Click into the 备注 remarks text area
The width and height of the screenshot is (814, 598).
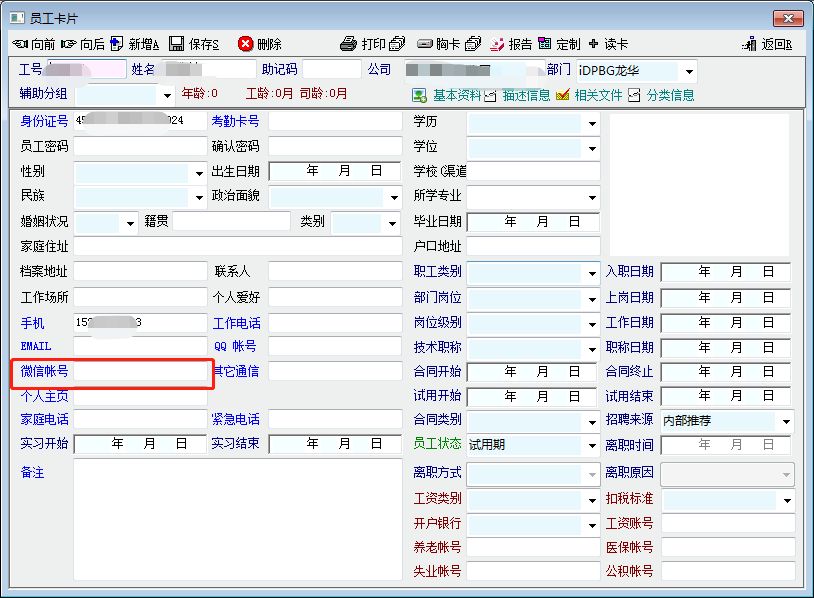(237, 520)
